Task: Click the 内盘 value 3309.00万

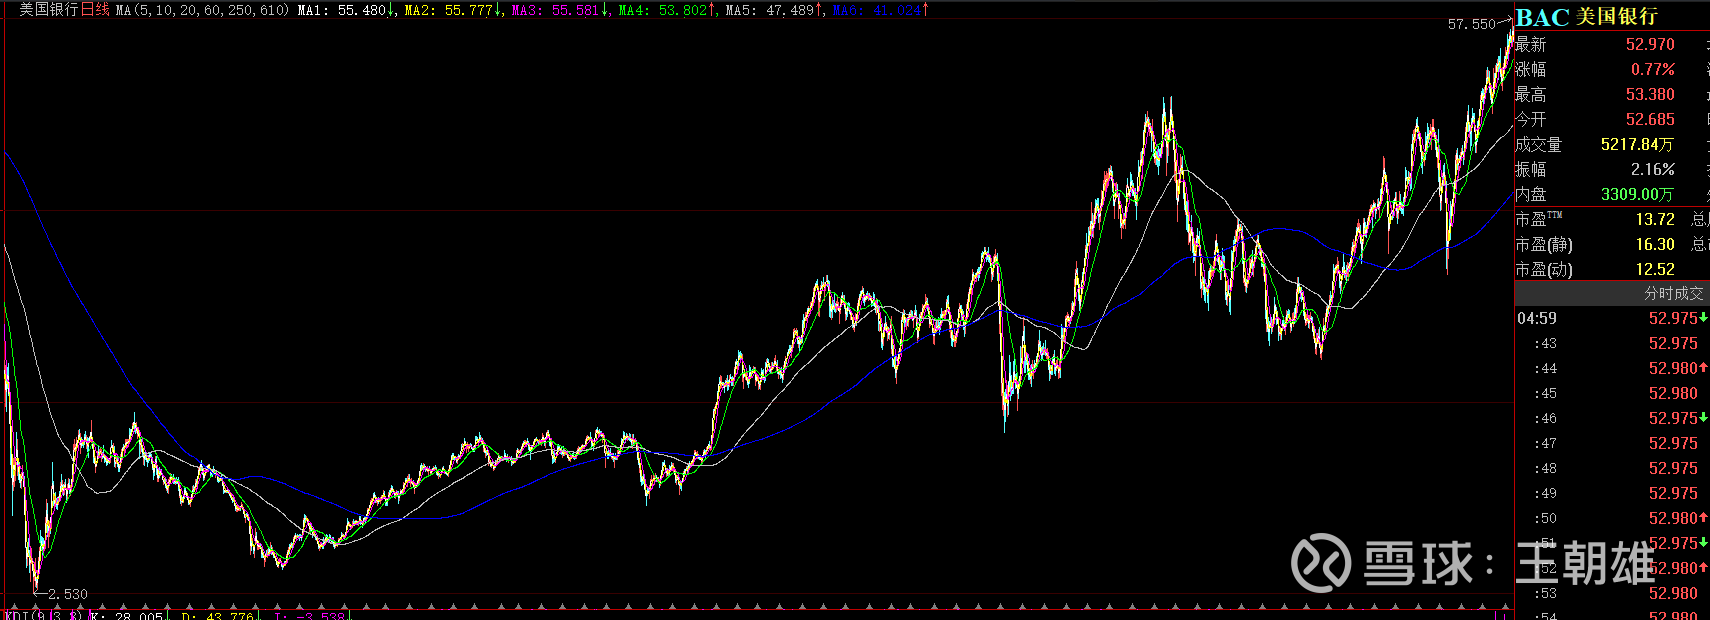Action: click(x=1637, y=194)
